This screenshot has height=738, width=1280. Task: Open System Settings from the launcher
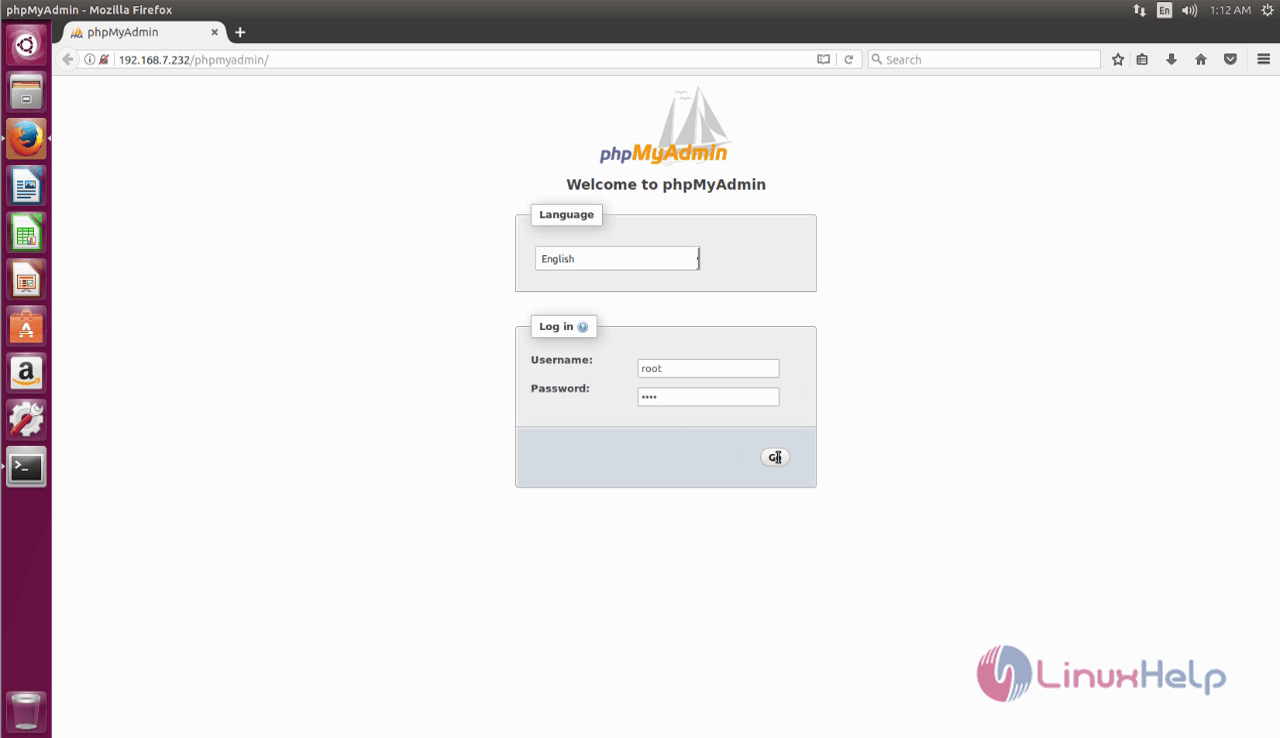tap(26, 421)
